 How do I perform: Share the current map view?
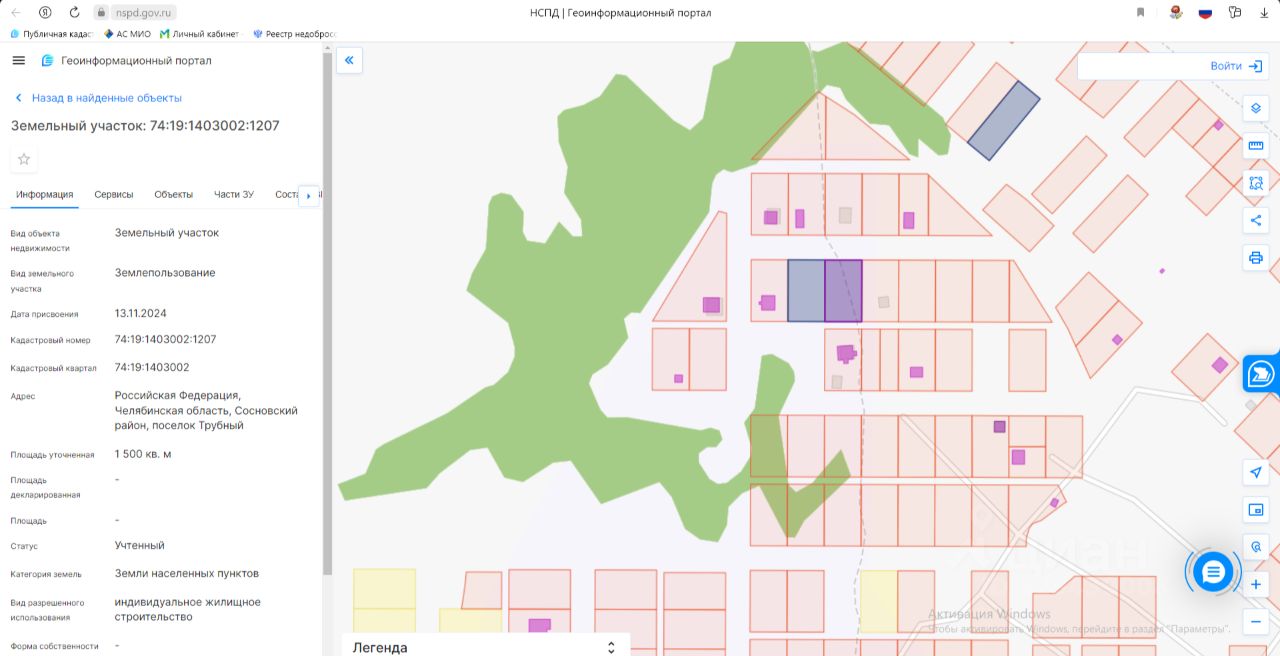[1256, 220]
